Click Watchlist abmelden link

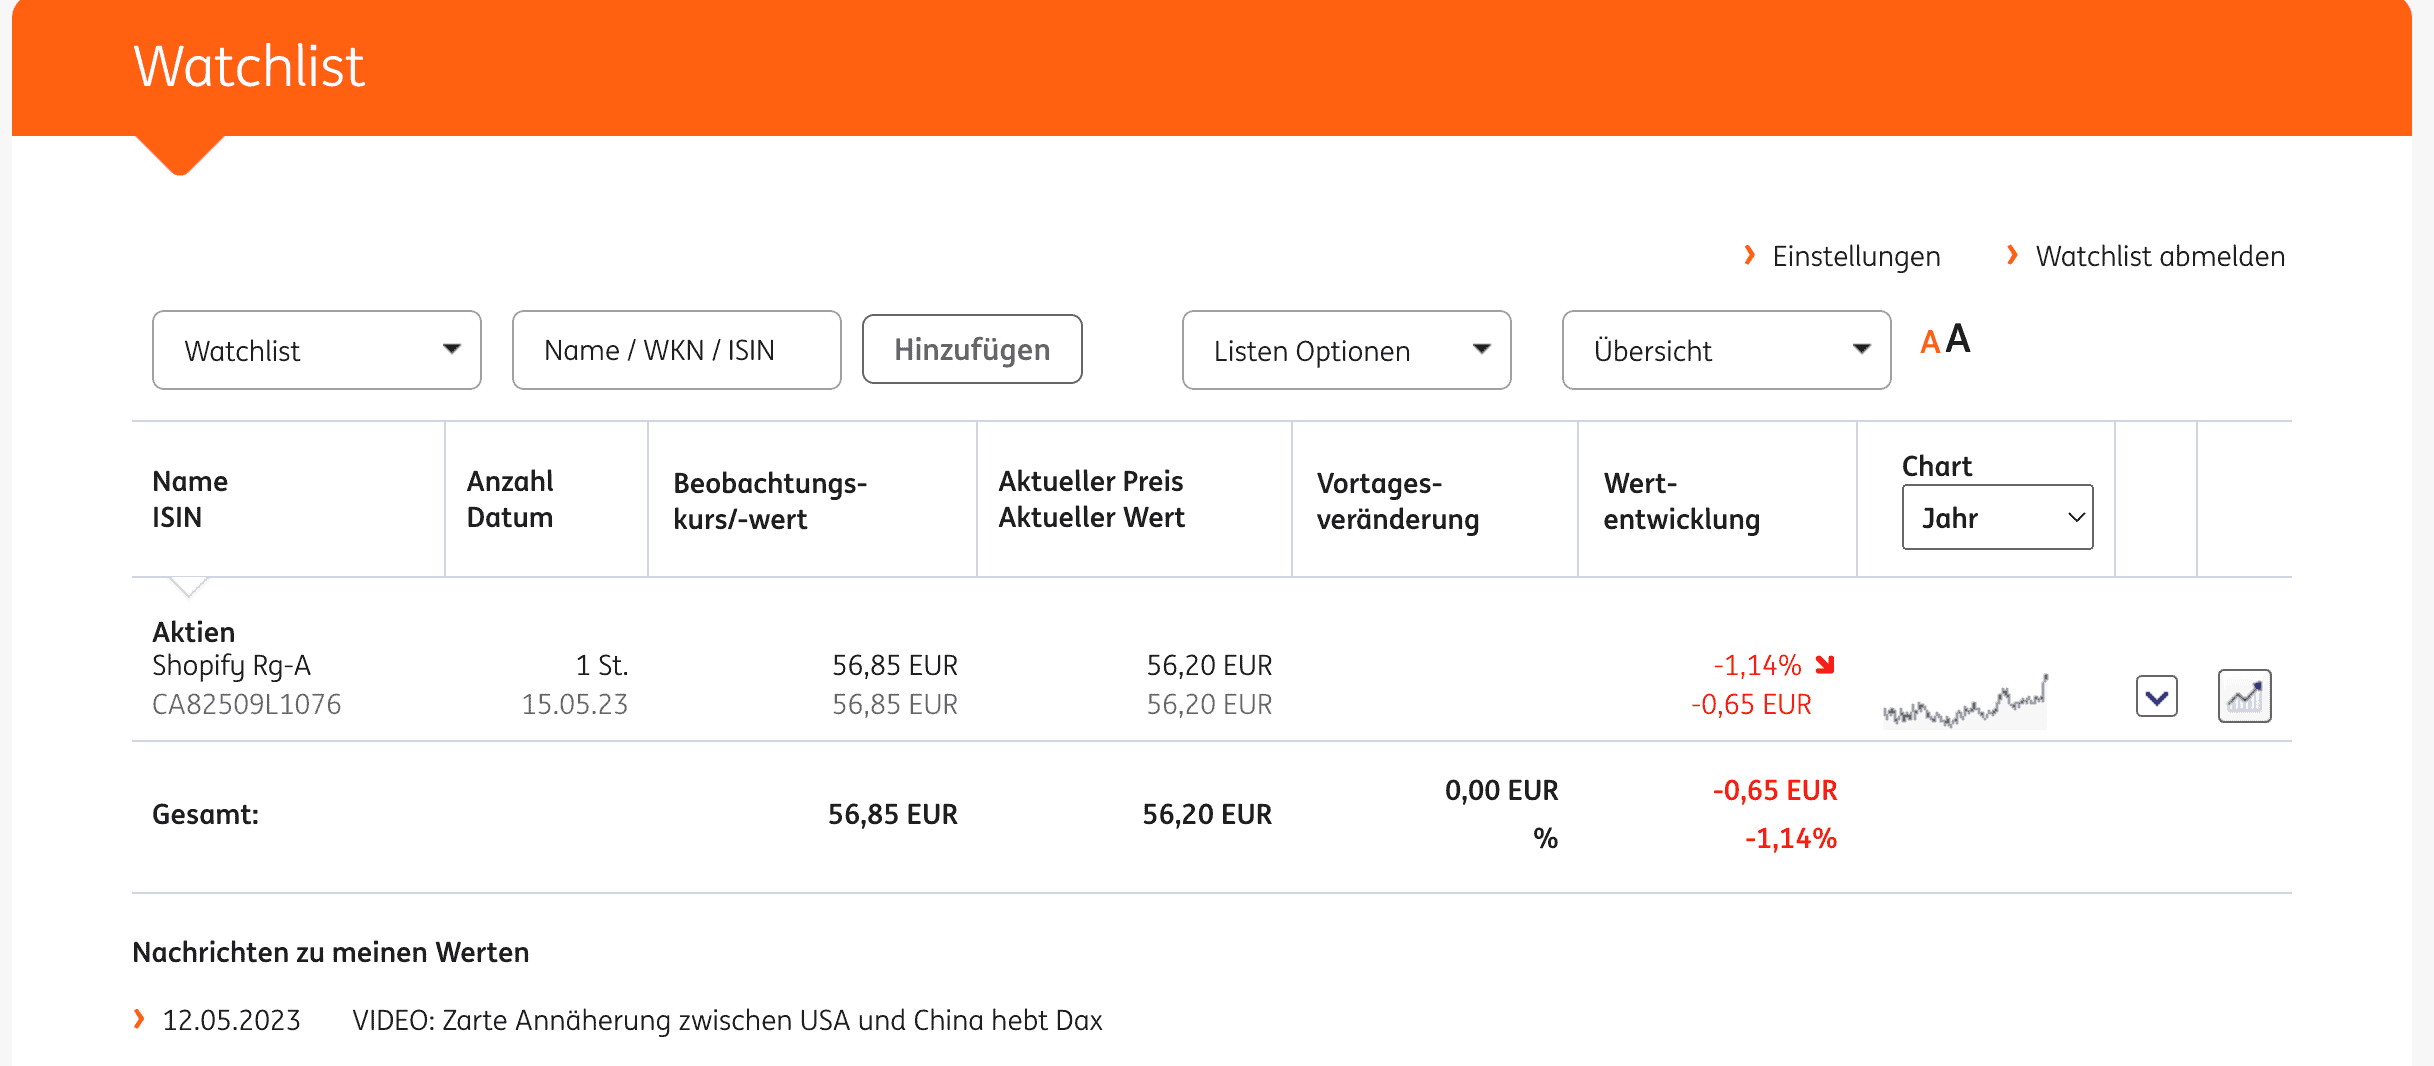[x=2159, y=256]
